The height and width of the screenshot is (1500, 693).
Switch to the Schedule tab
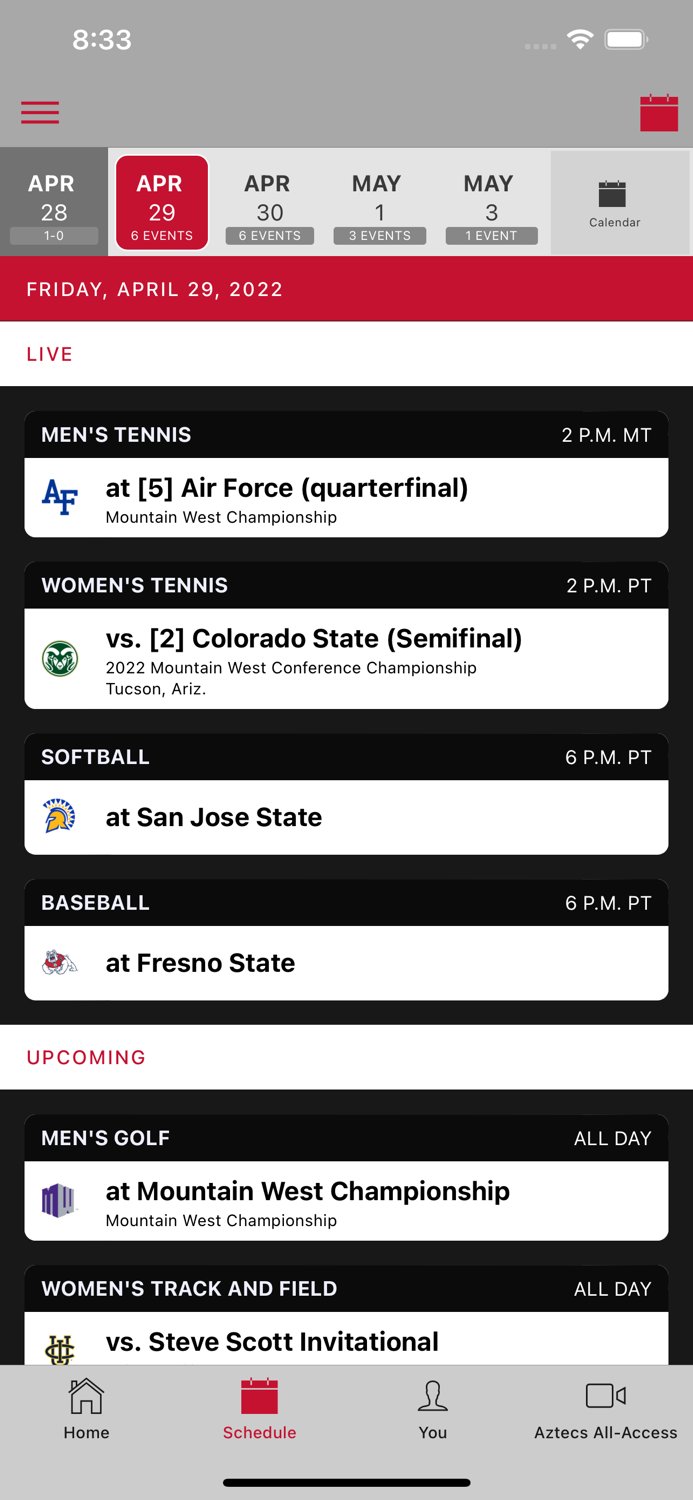coord(259,1408)
